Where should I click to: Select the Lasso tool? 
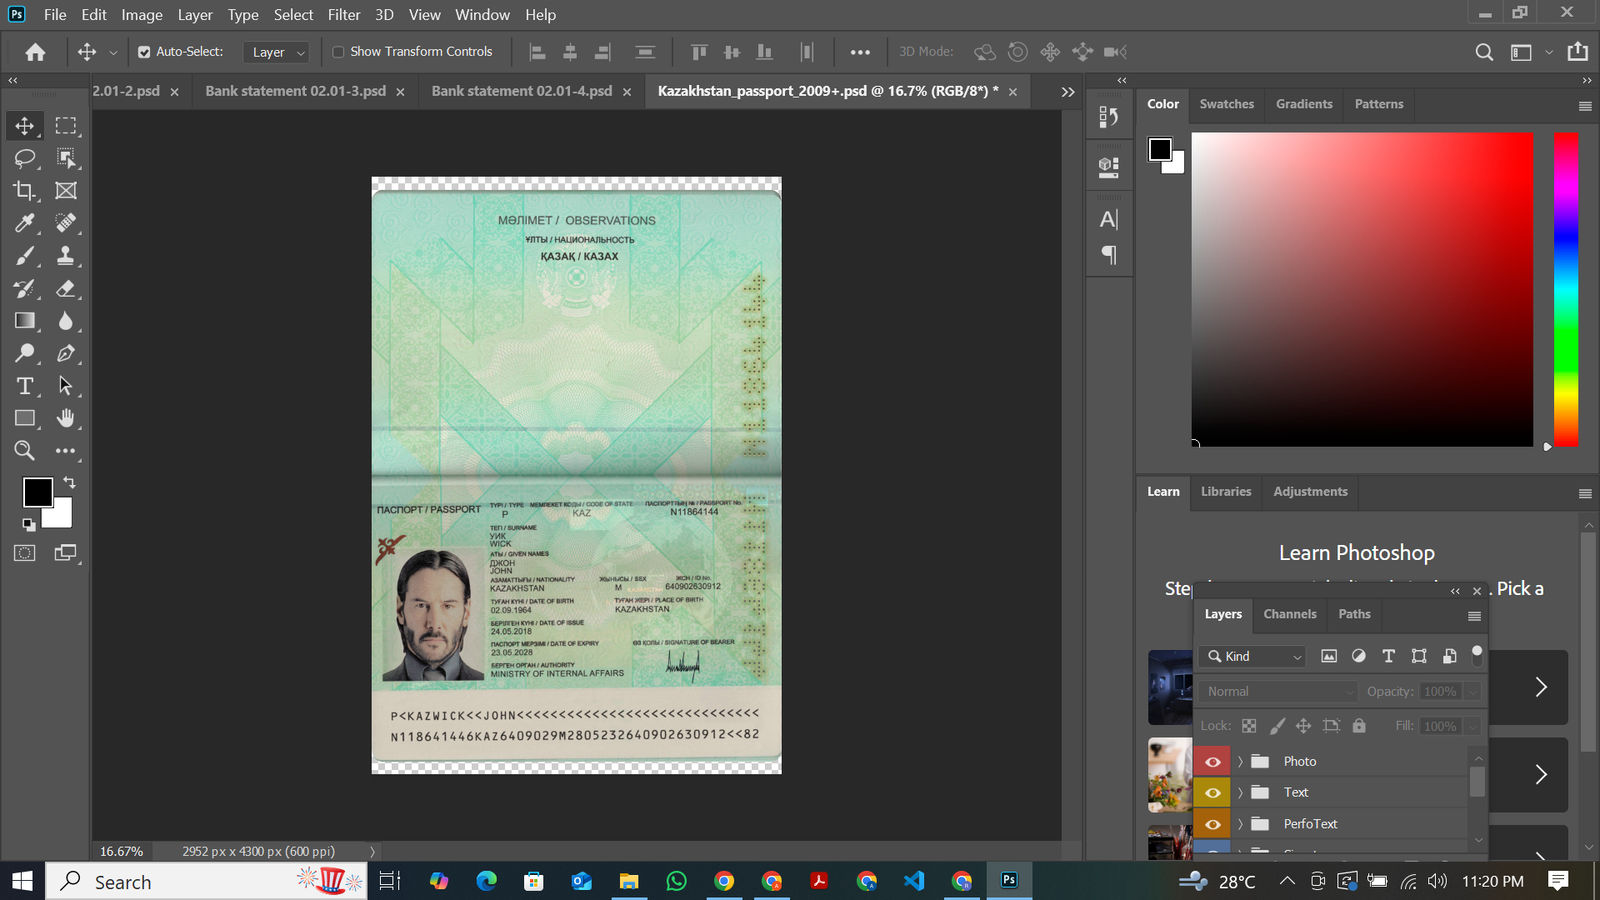24,158
